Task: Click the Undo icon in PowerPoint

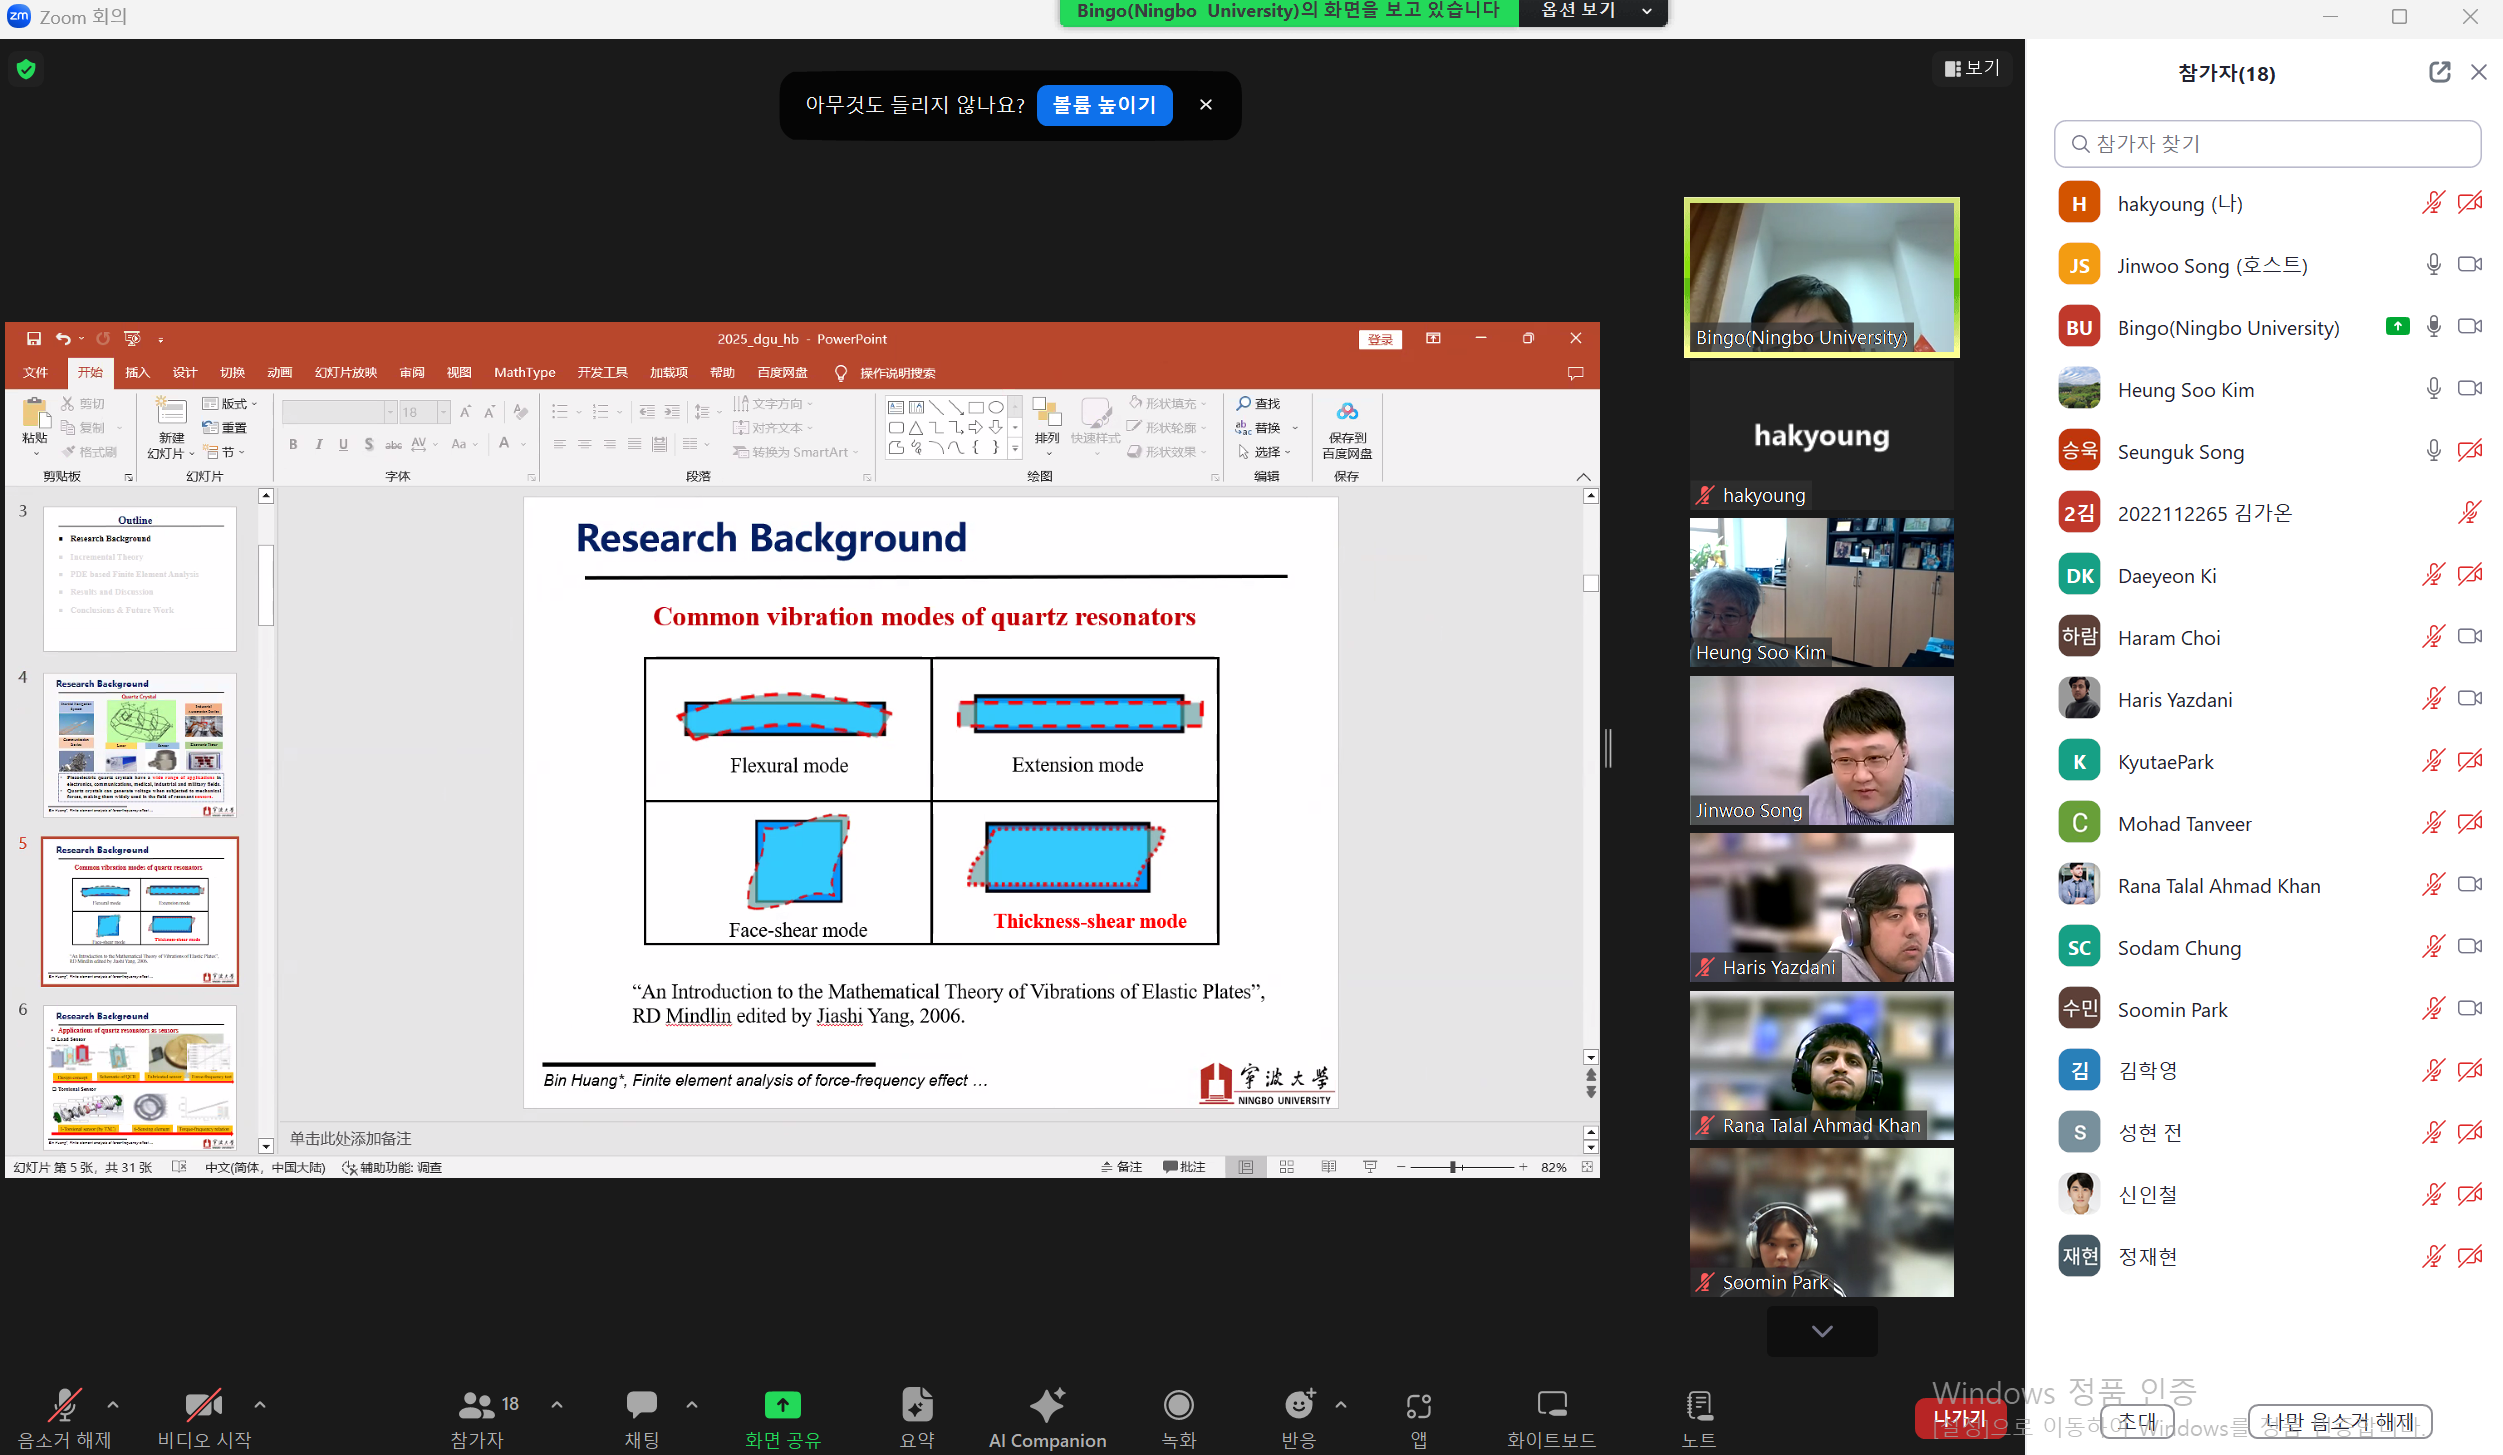Action: 63,339
